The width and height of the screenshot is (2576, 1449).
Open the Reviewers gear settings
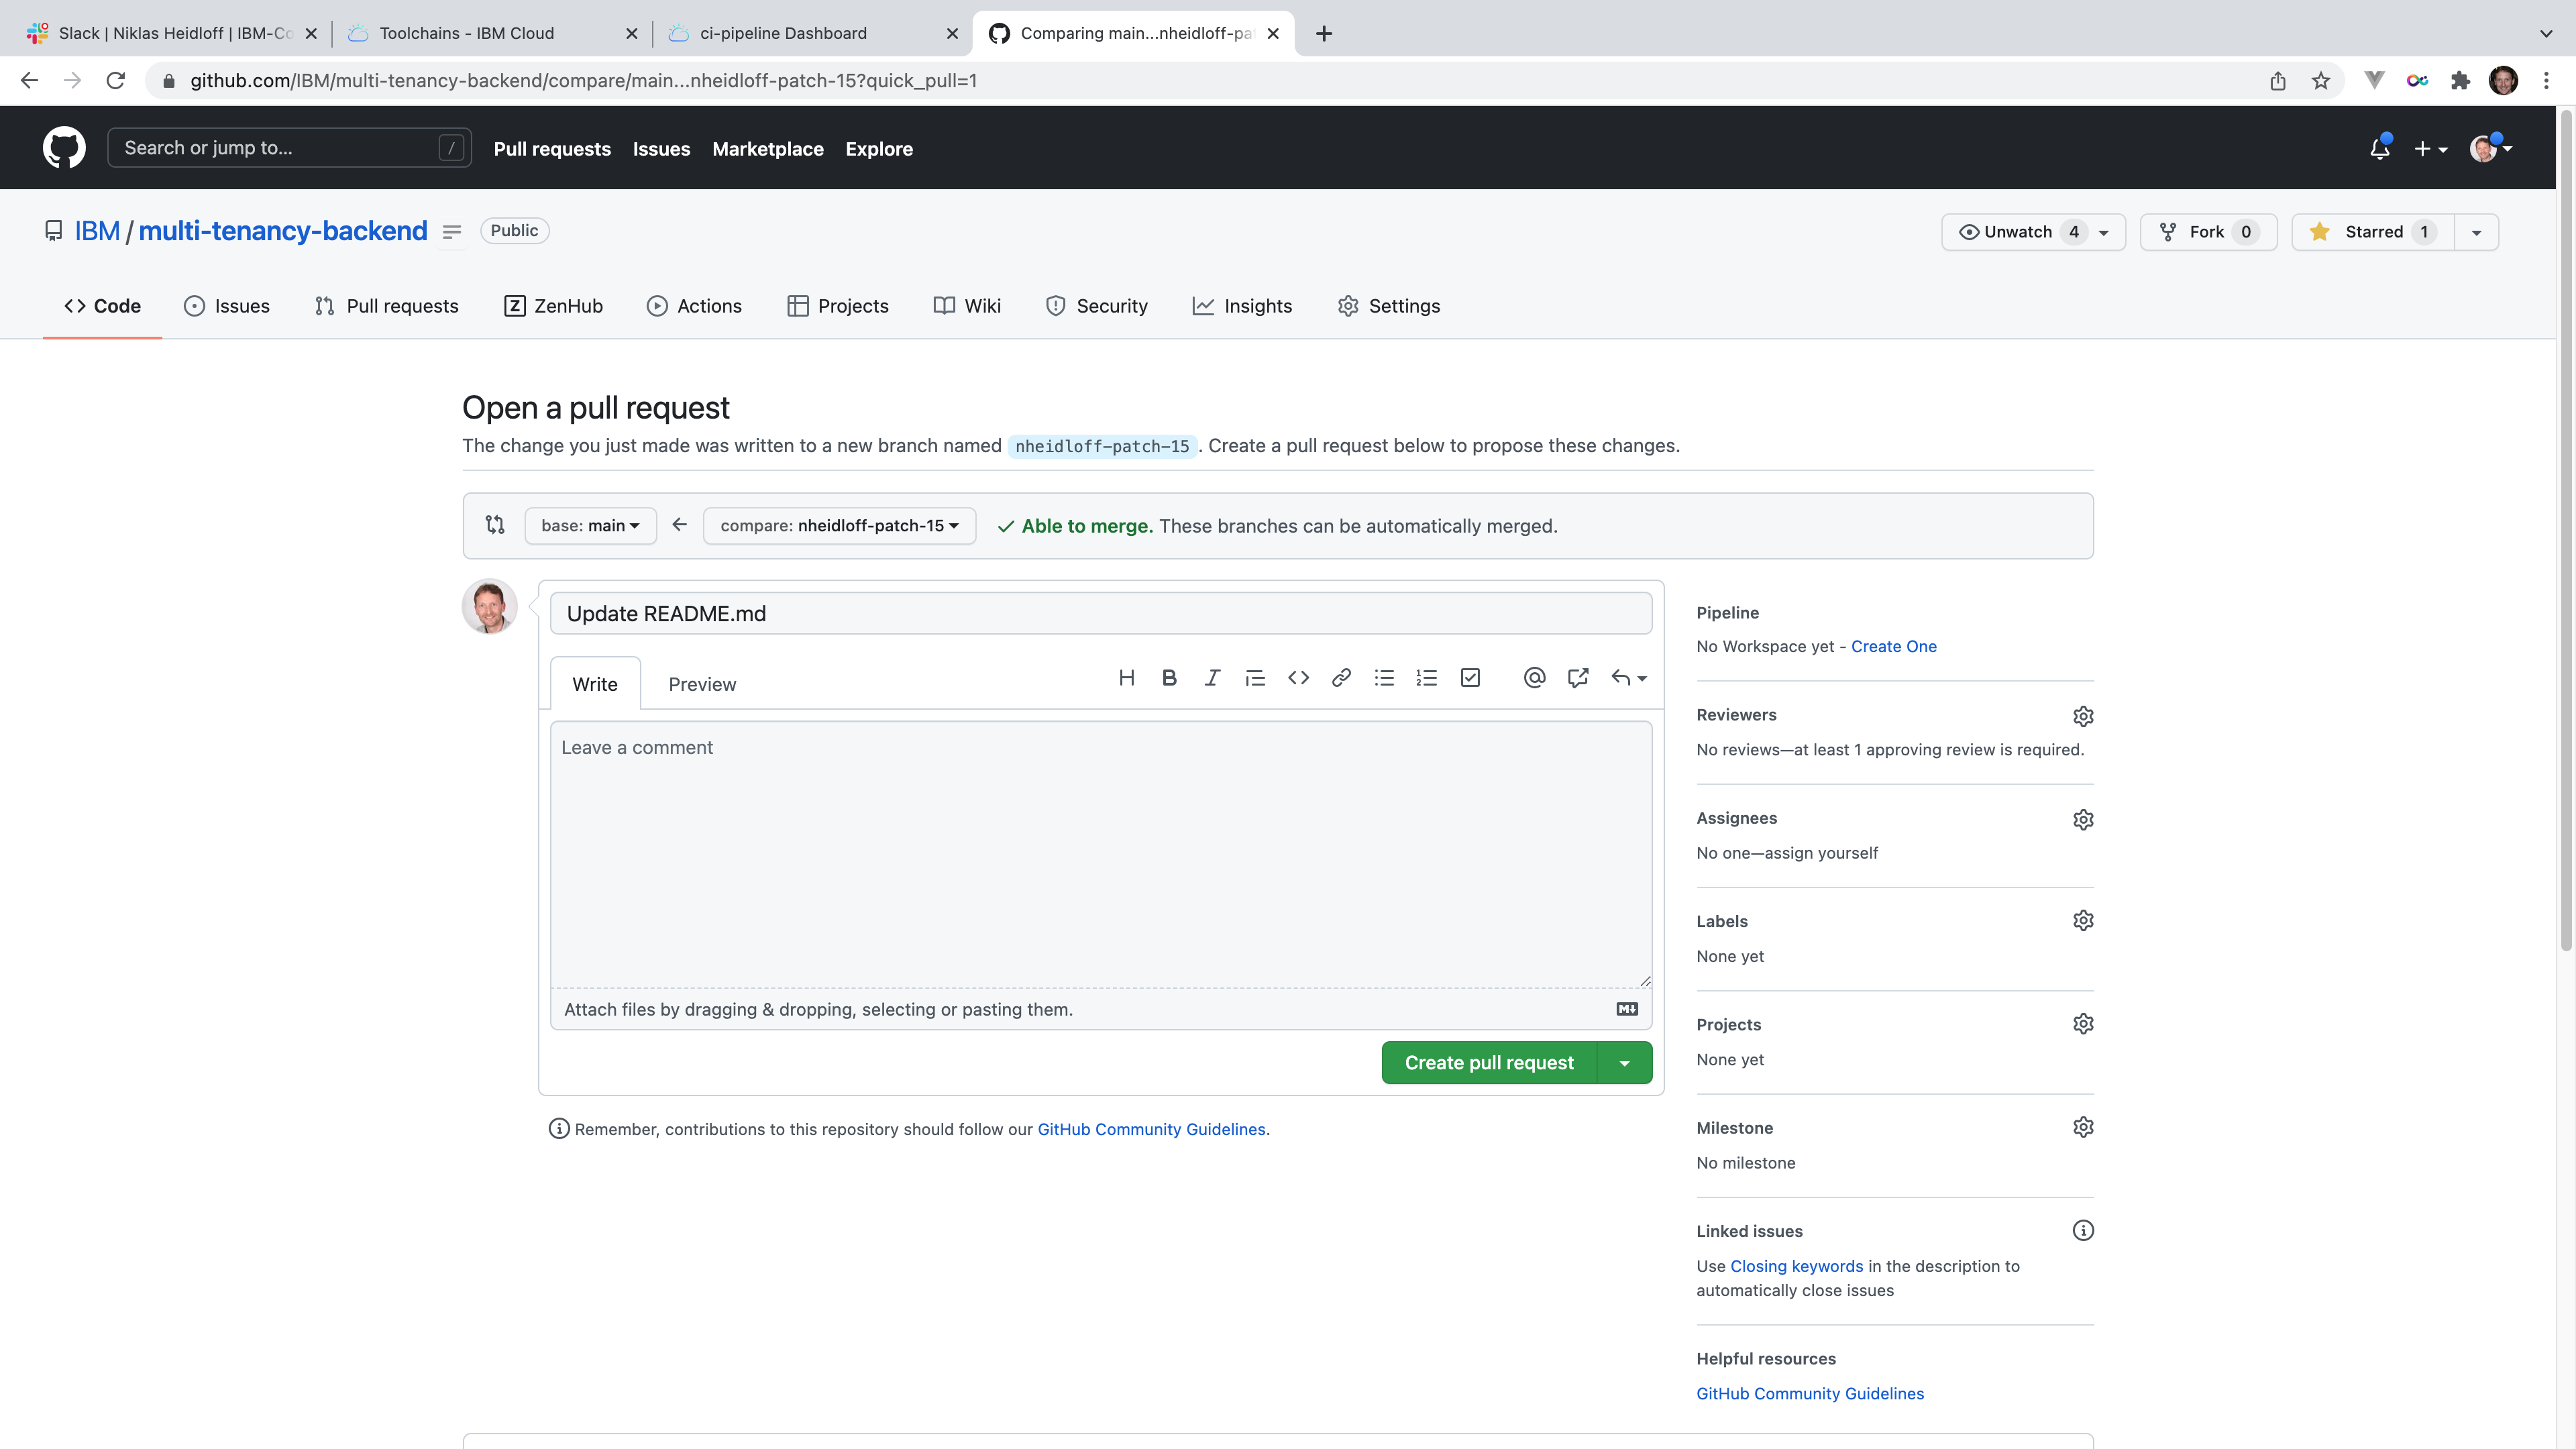(2083, 716)
